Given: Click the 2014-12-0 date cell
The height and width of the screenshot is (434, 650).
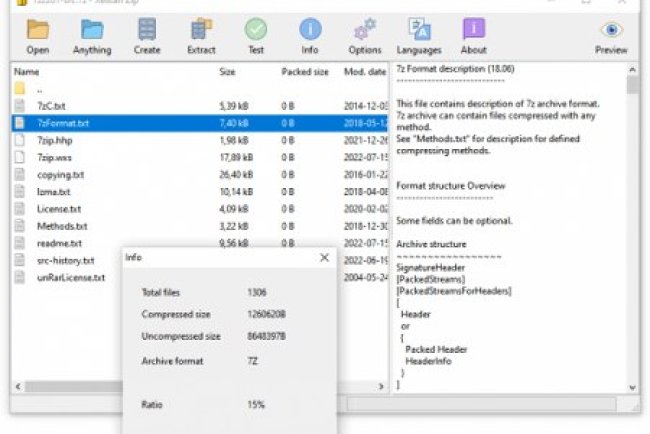Looking at the screenshot, I should 366,106.
